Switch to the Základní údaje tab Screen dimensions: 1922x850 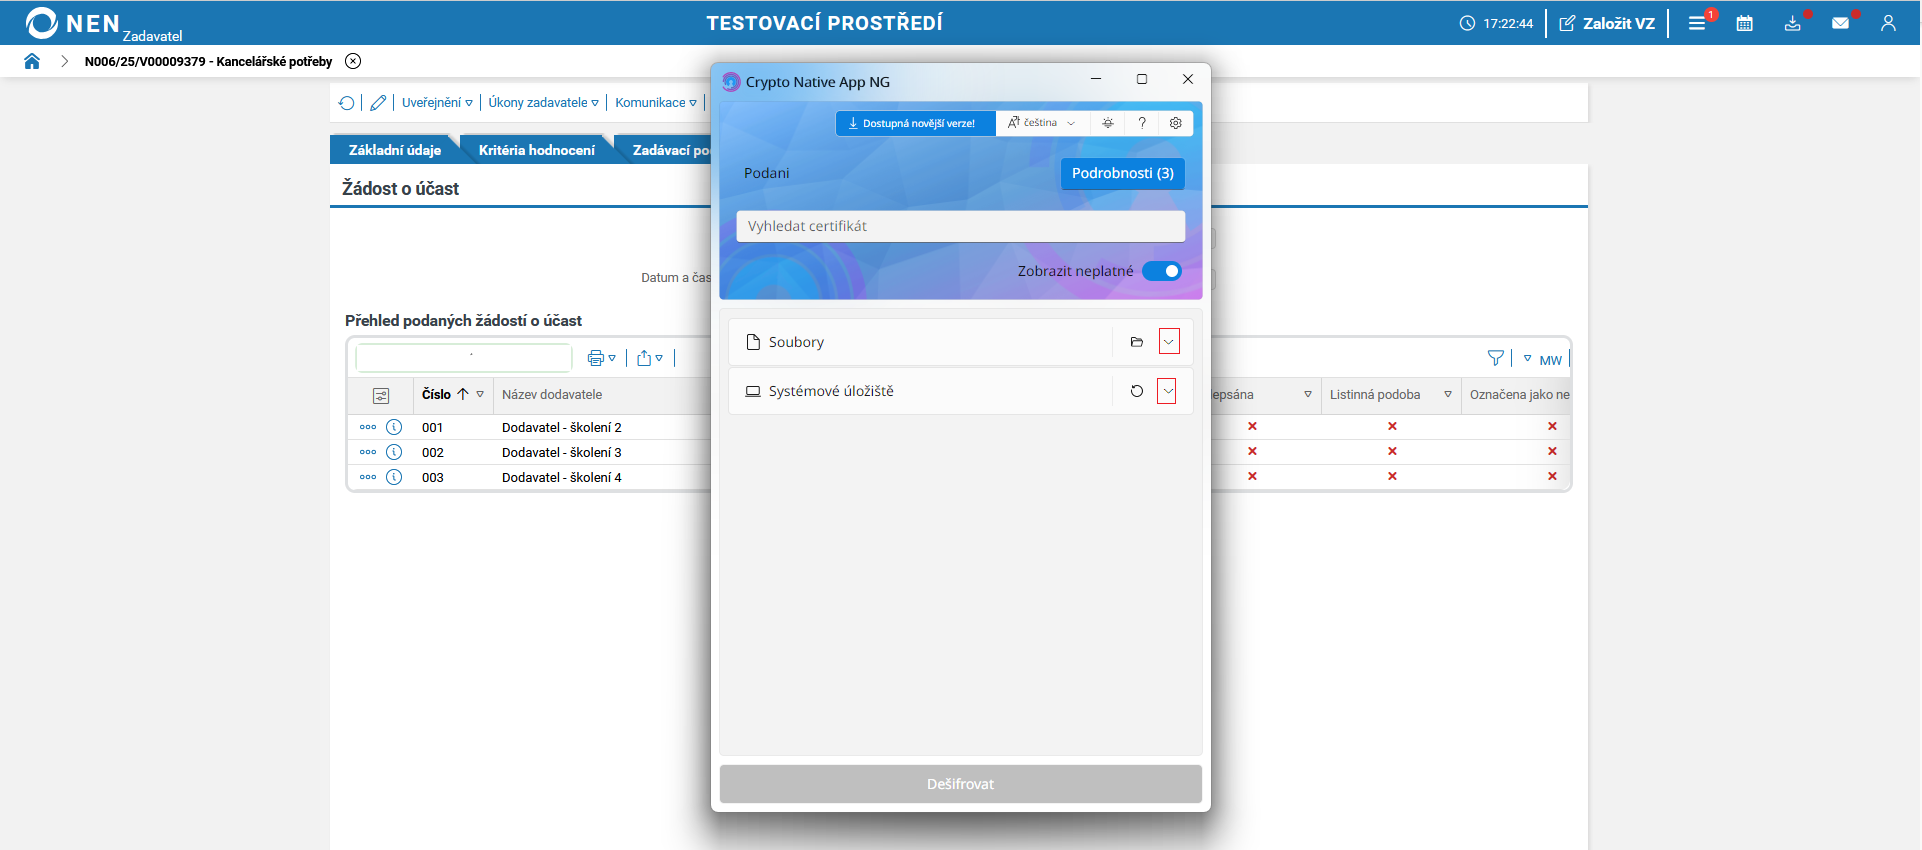[395, 150]
